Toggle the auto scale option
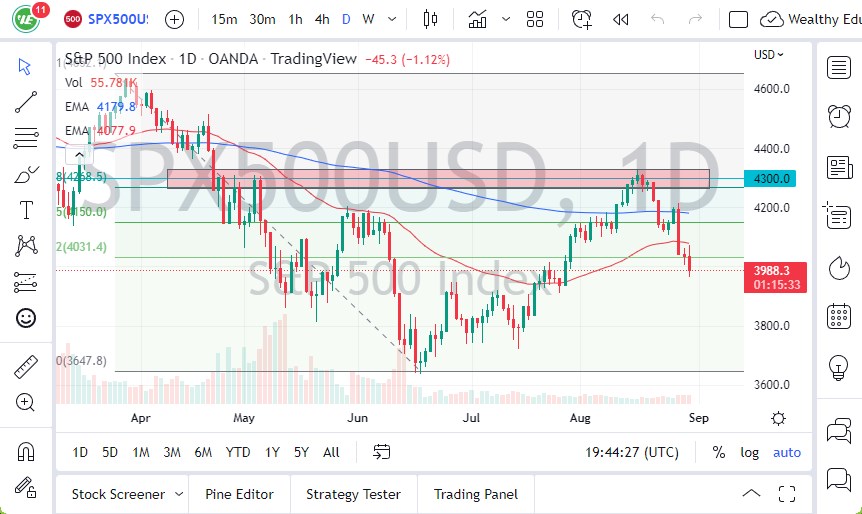 pos(787,452)
